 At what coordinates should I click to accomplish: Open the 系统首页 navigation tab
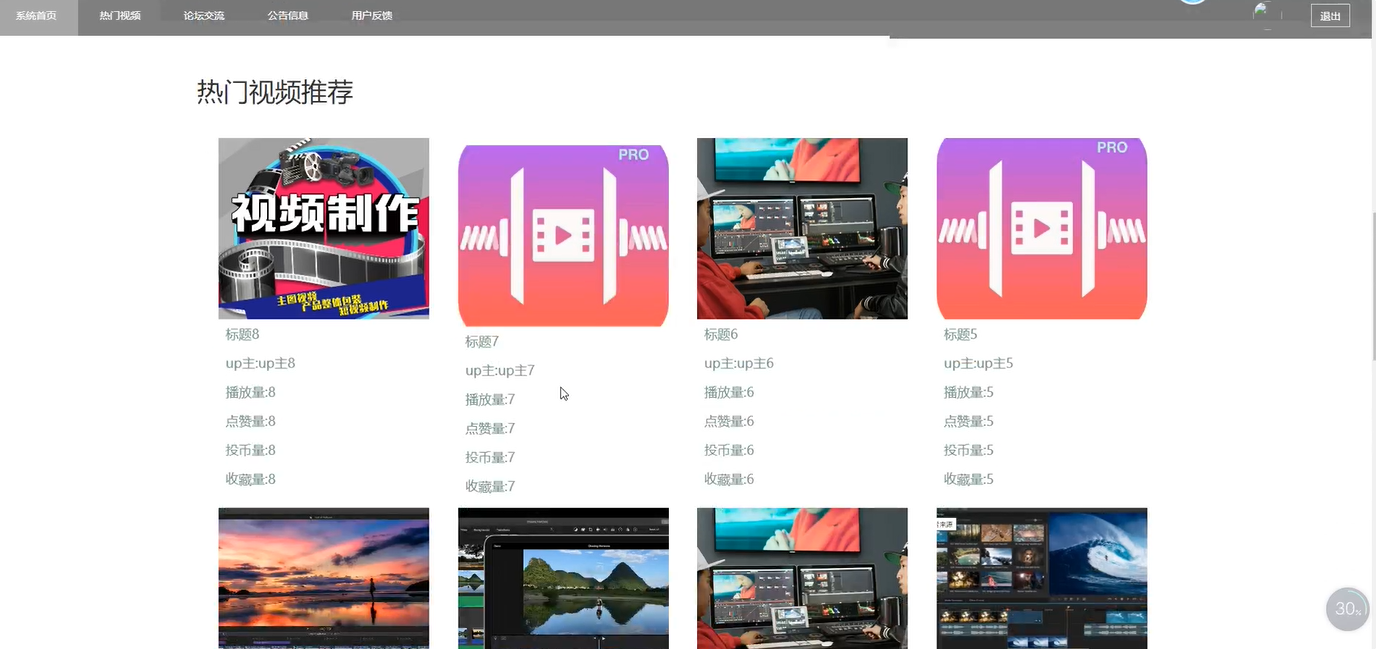point(37,16)
